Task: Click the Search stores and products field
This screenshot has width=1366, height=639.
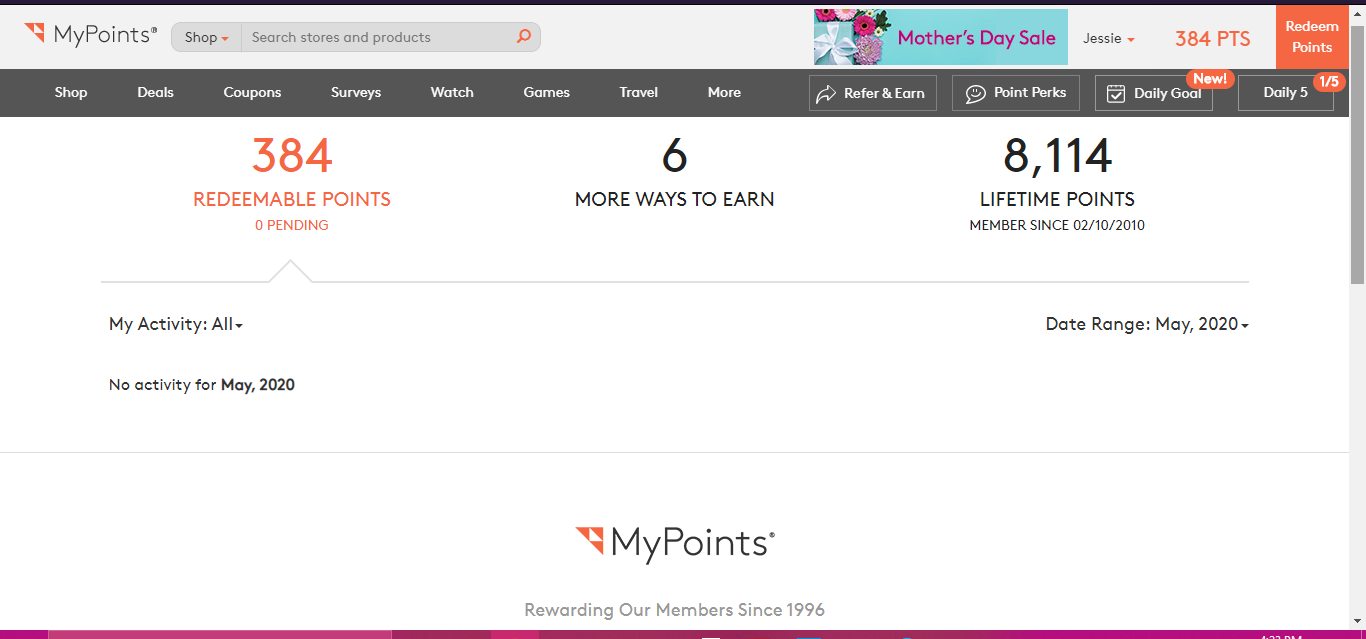Action: (x=380, y=37)
